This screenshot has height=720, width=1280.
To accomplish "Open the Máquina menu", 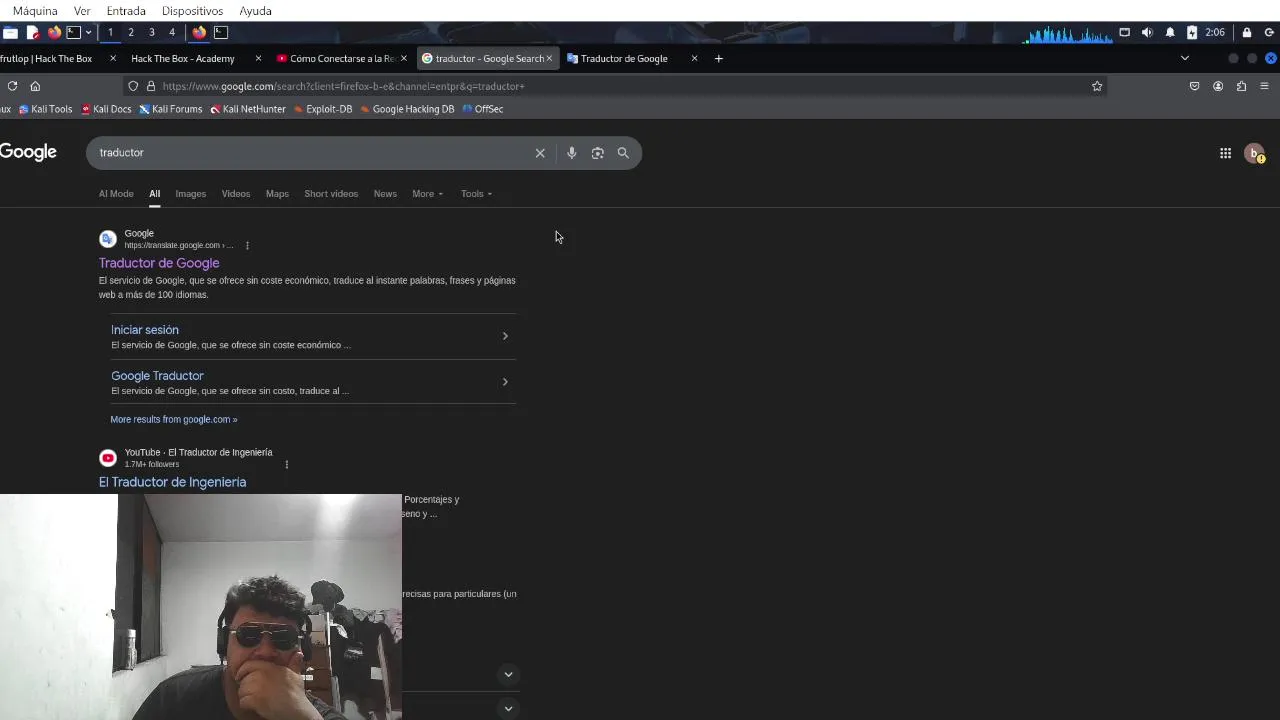I will (35, 11).
